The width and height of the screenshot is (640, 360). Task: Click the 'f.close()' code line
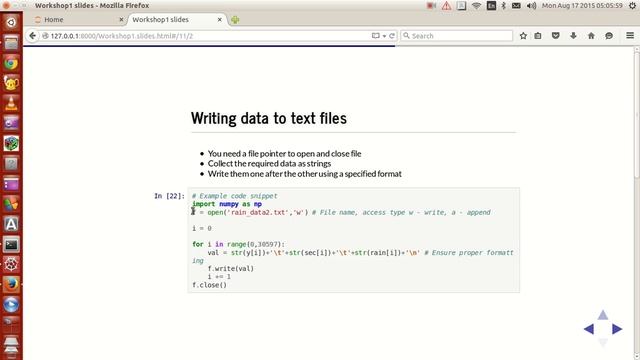point(209,285)
